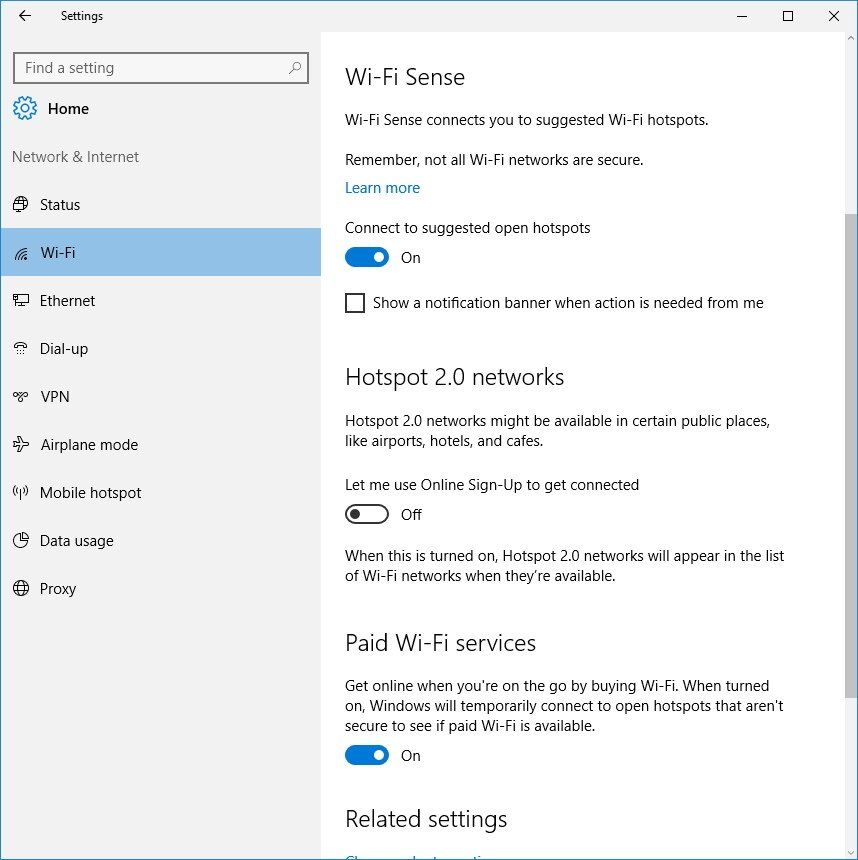
Task: Click the Status globe icon
Action: (21, 204)
